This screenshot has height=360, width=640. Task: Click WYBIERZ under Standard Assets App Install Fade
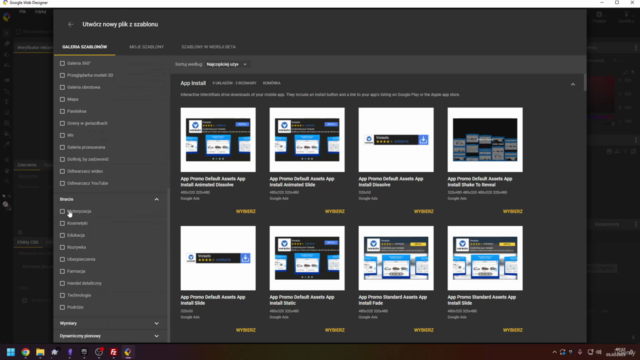tap(424, 330)
